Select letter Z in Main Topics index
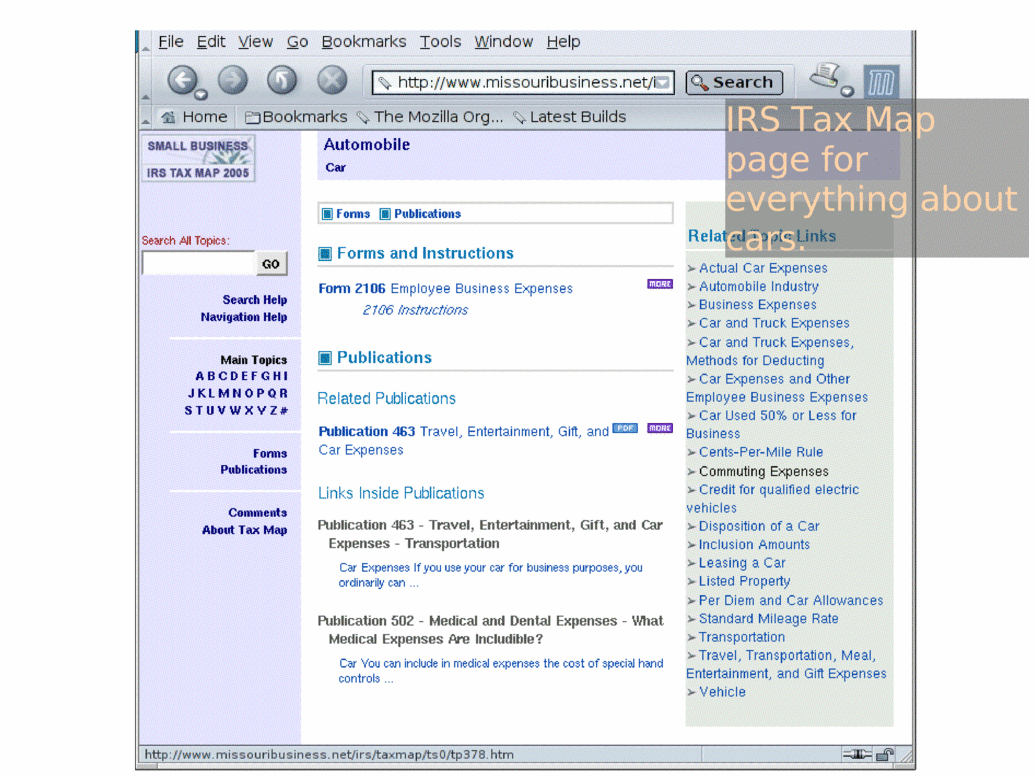Viewport: 1034px width, 778px height. [273, 410]
